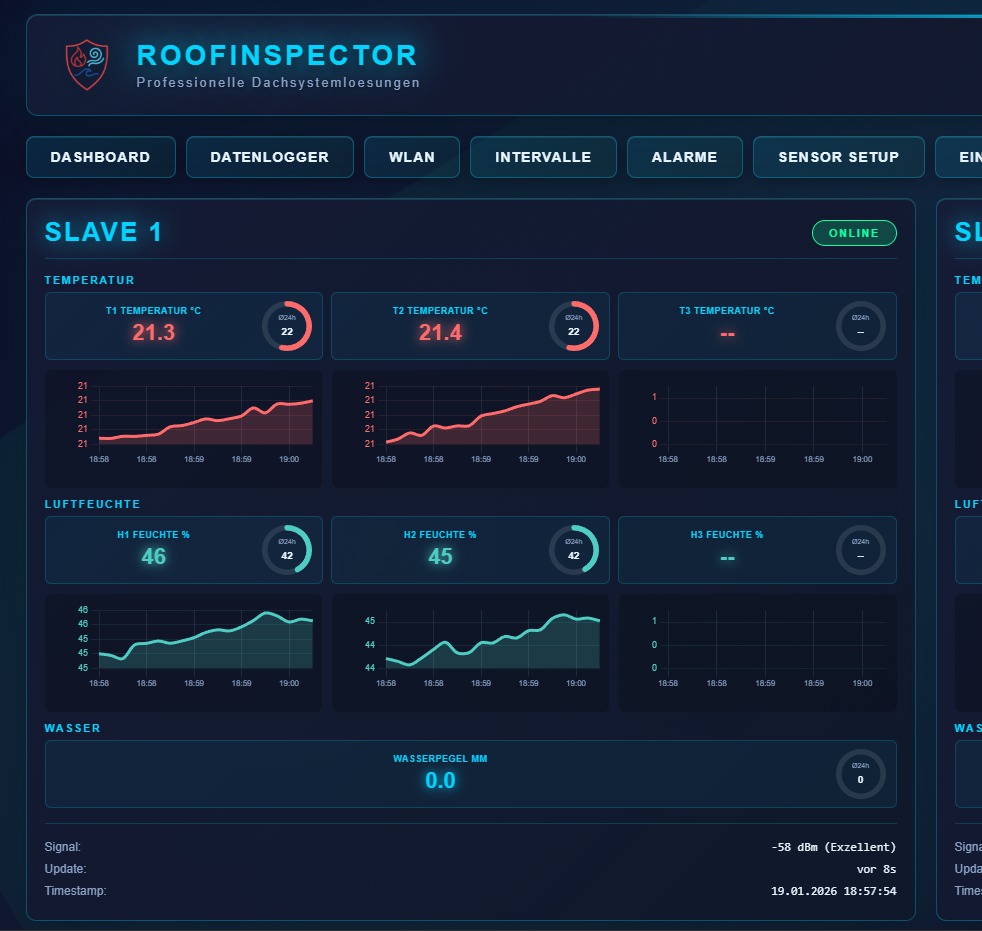The image size is (982, 931).
Task: Switch to the SENSOR SETUP tab
Action: point(838,157)
